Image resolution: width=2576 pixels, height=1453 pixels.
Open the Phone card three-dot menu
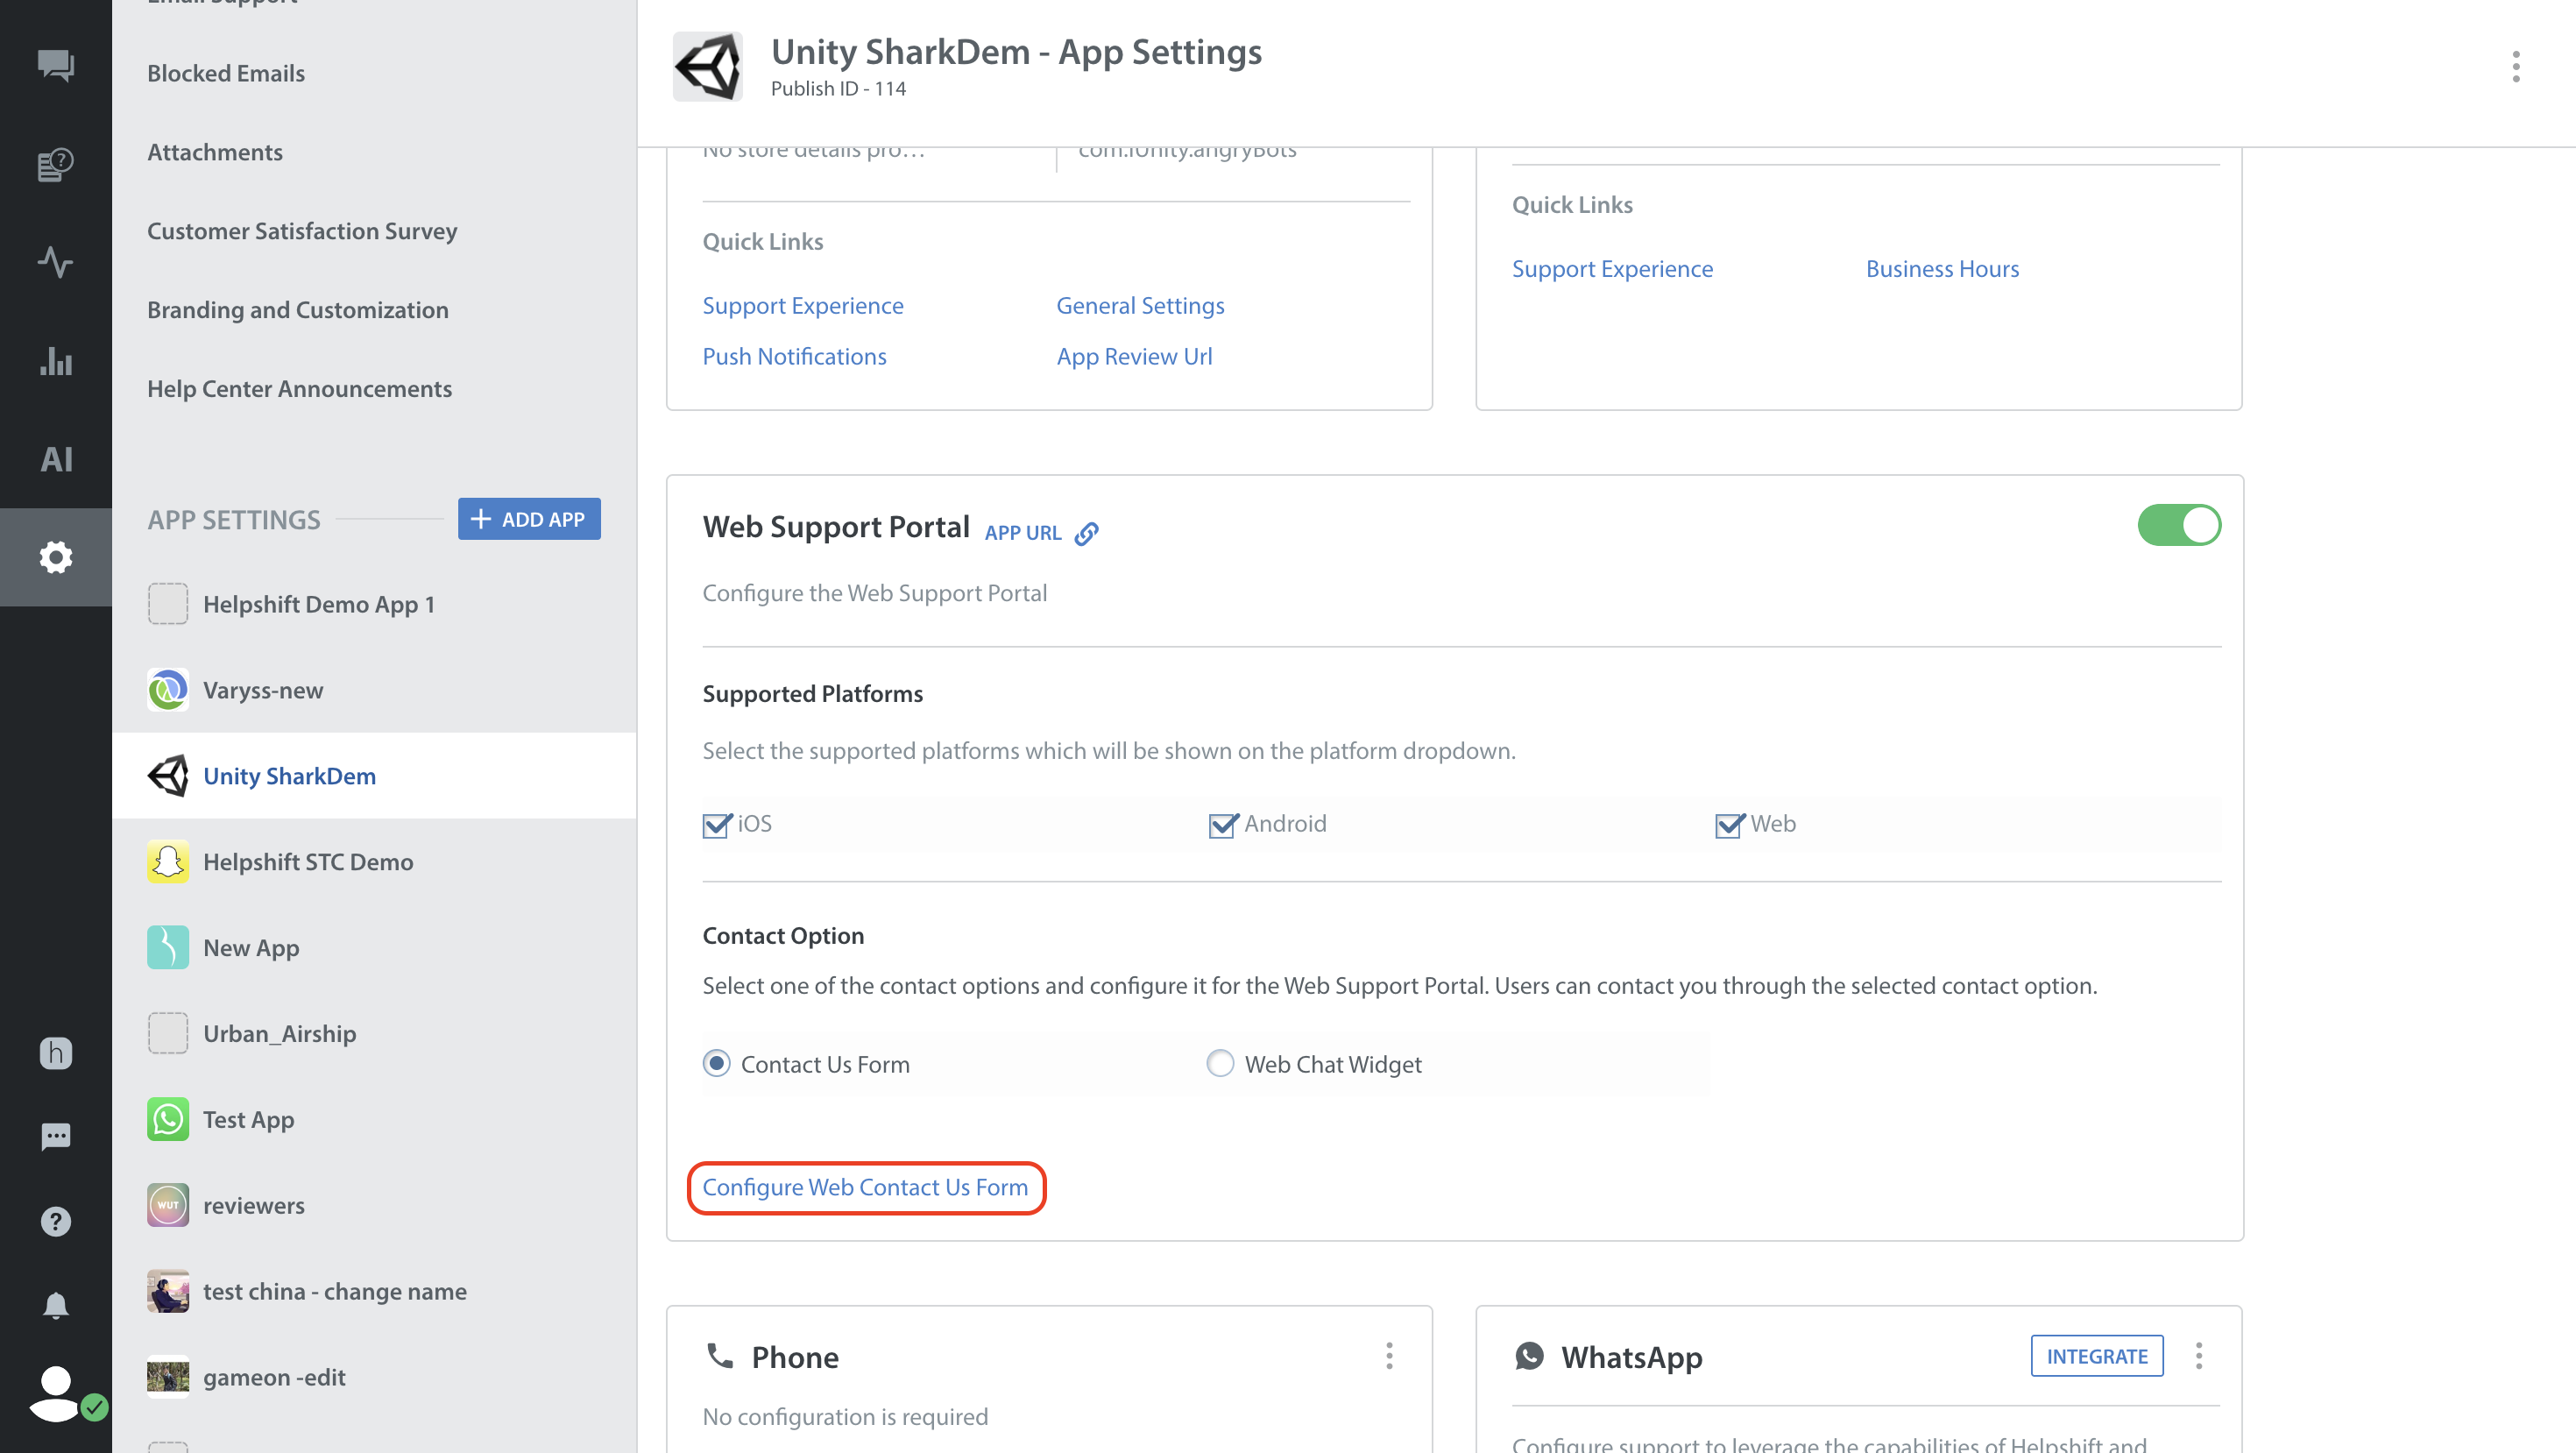(x=1389, y=1356)
